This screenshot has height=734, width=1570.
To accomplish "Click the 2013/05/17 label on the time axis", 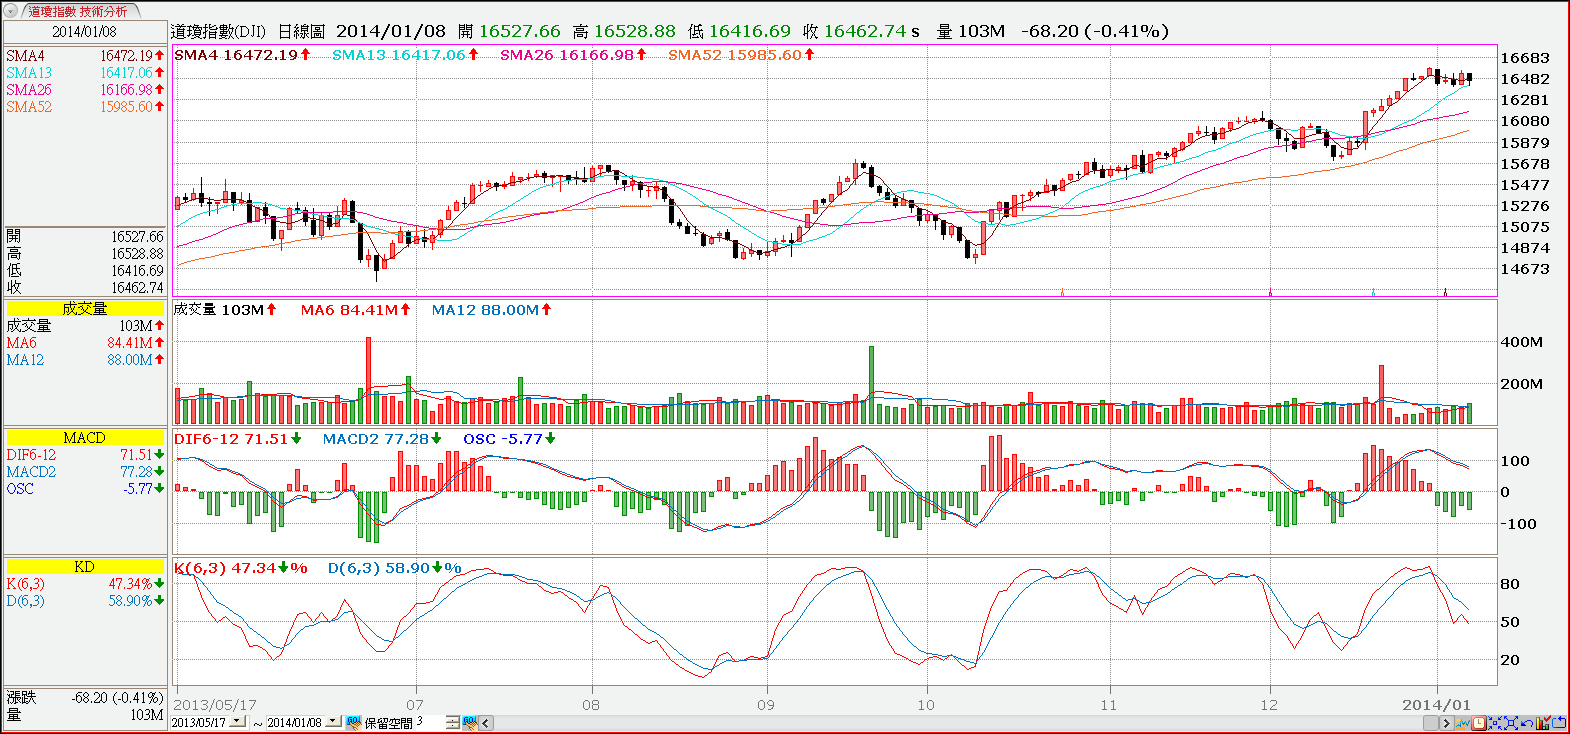I will [x=215, y=705].
